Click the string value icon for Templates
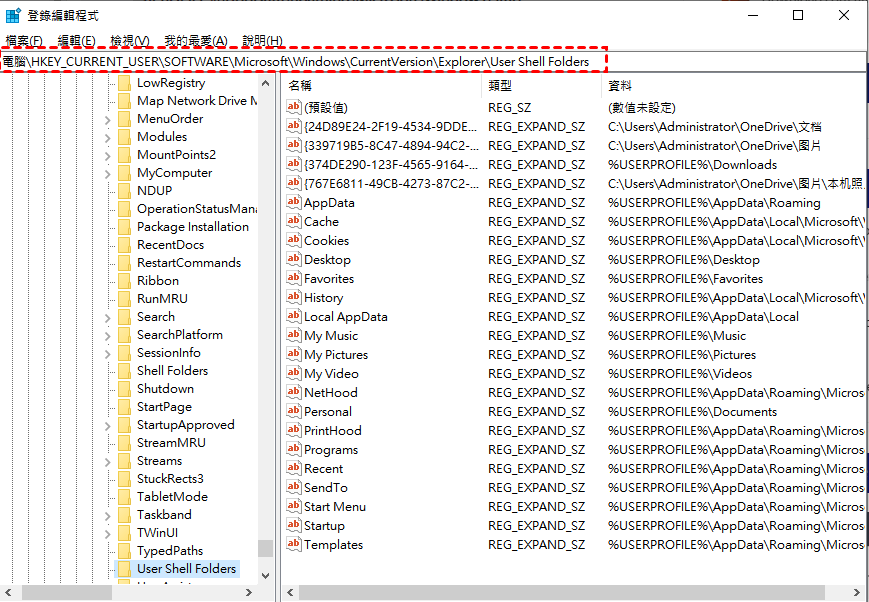 tap(294, 544)
